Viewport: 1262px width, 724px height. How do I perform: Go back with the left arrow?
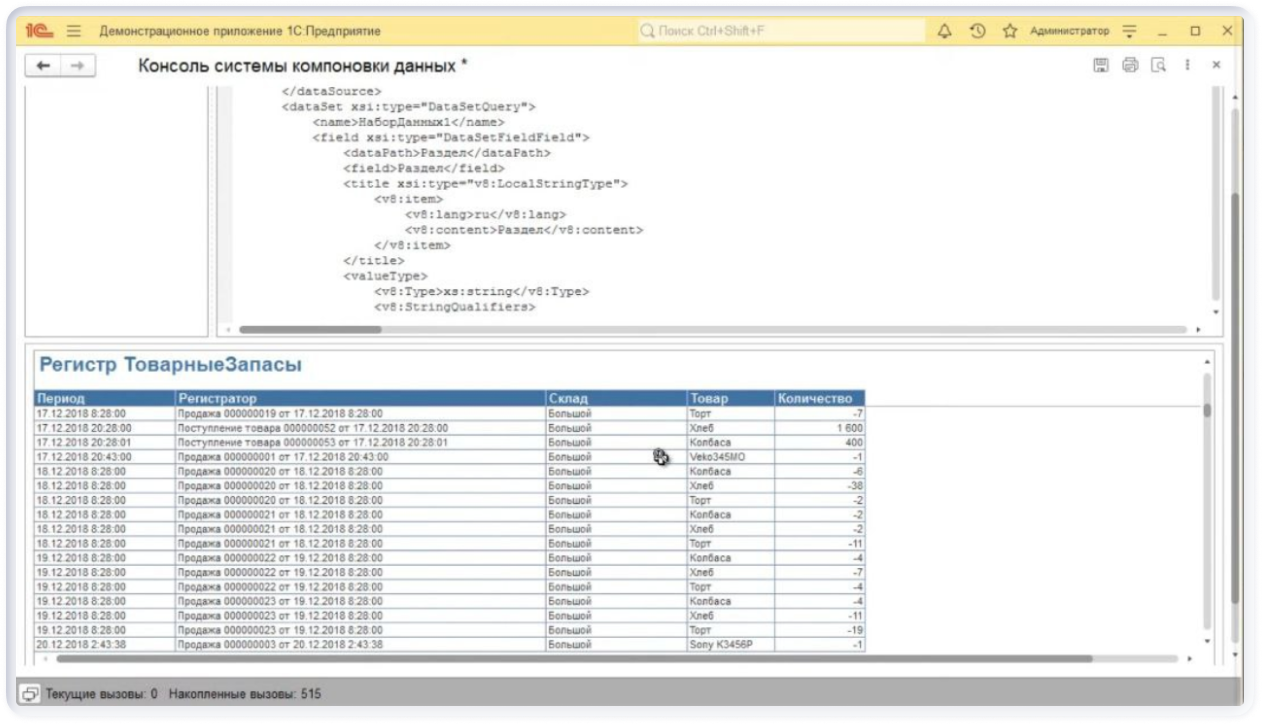43,66
